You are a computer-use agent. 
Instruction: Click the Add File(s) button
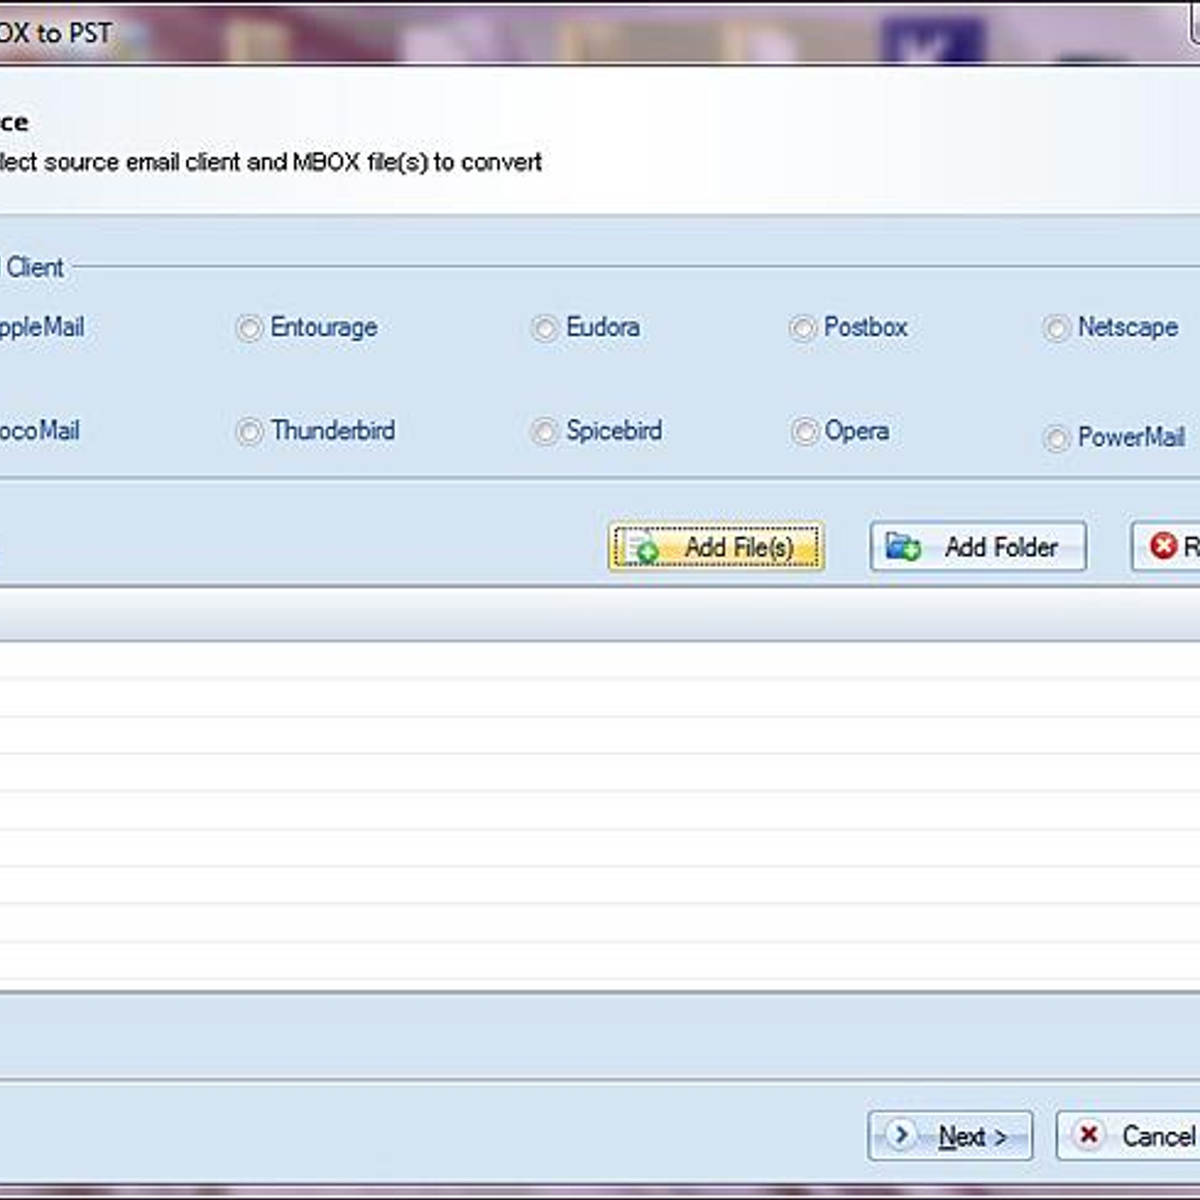[716, 547]
